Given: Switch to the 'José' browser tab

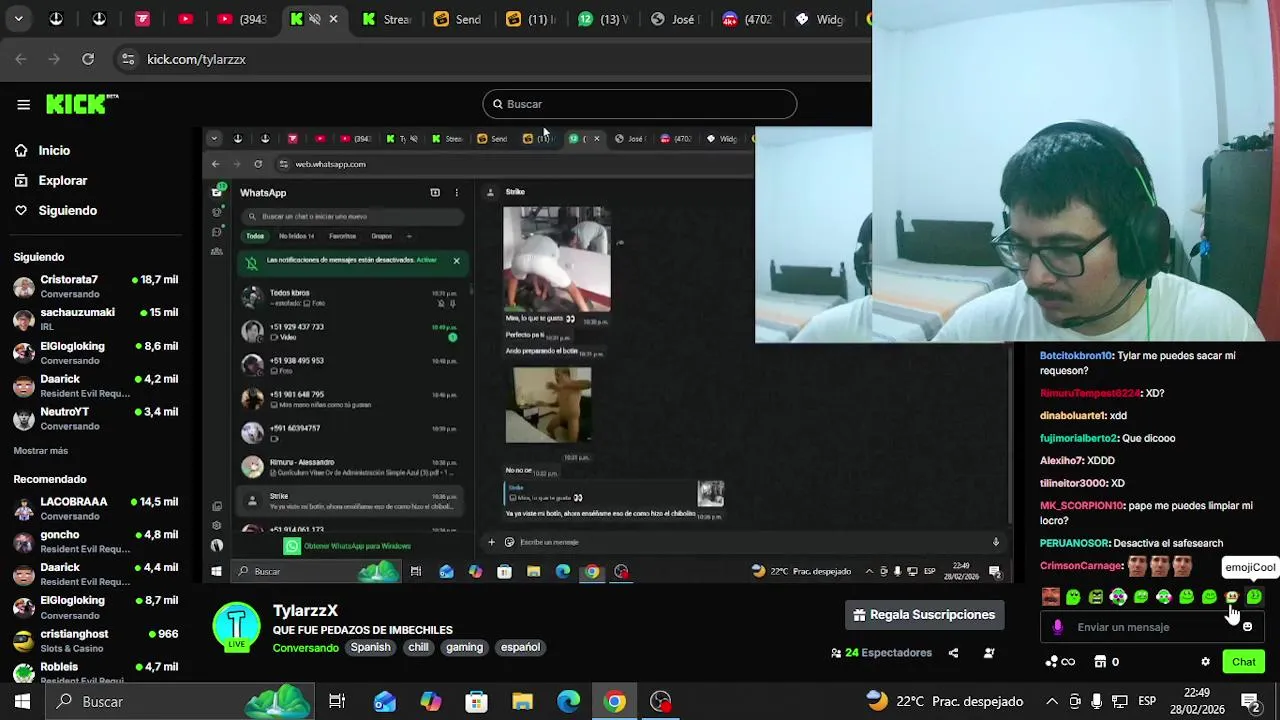Looking at the screenshot, I should pyautogui.click(x=674, y=19).
